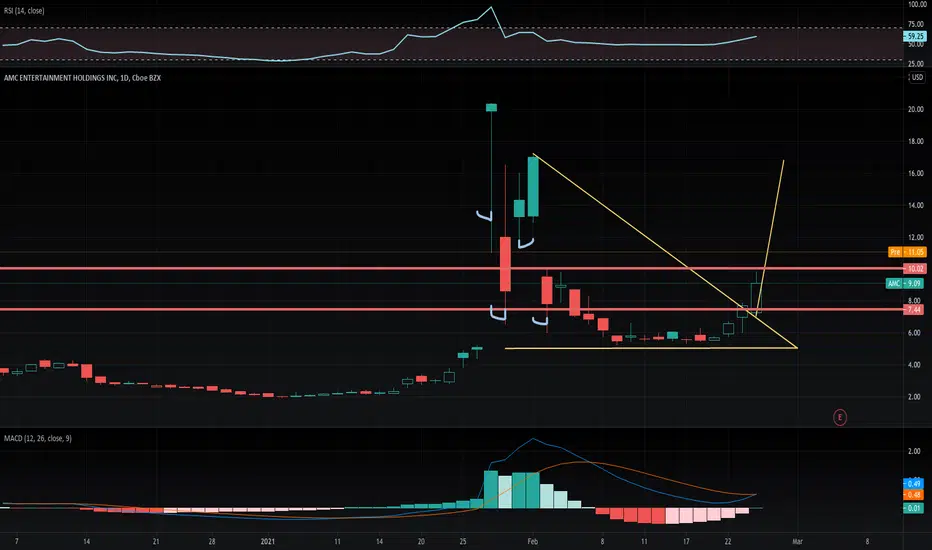
Task: Select the MACD (12, 26, close, 9) legend
Action: (x=37, y=438)
